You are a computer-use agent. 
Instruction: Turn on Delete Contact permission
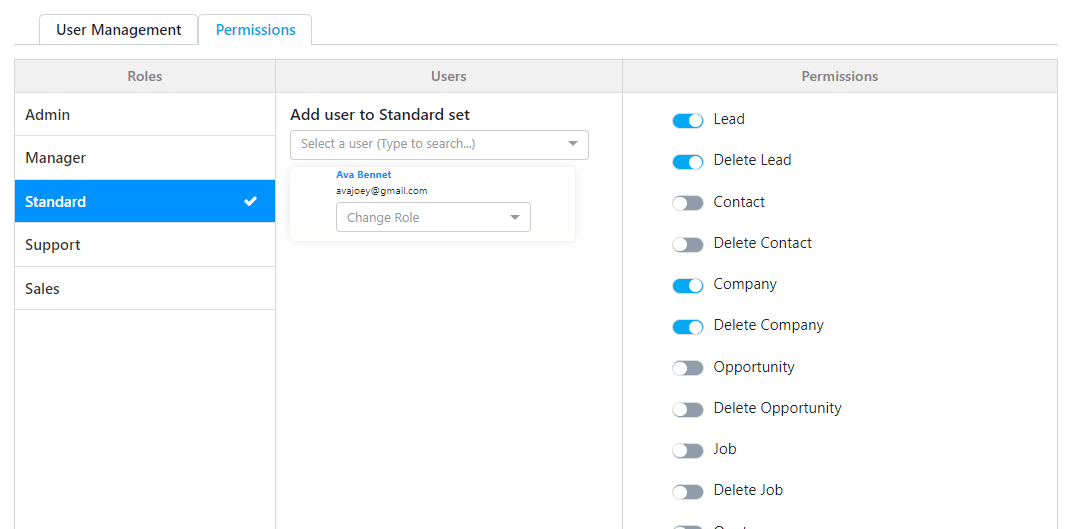click(688, 245)
